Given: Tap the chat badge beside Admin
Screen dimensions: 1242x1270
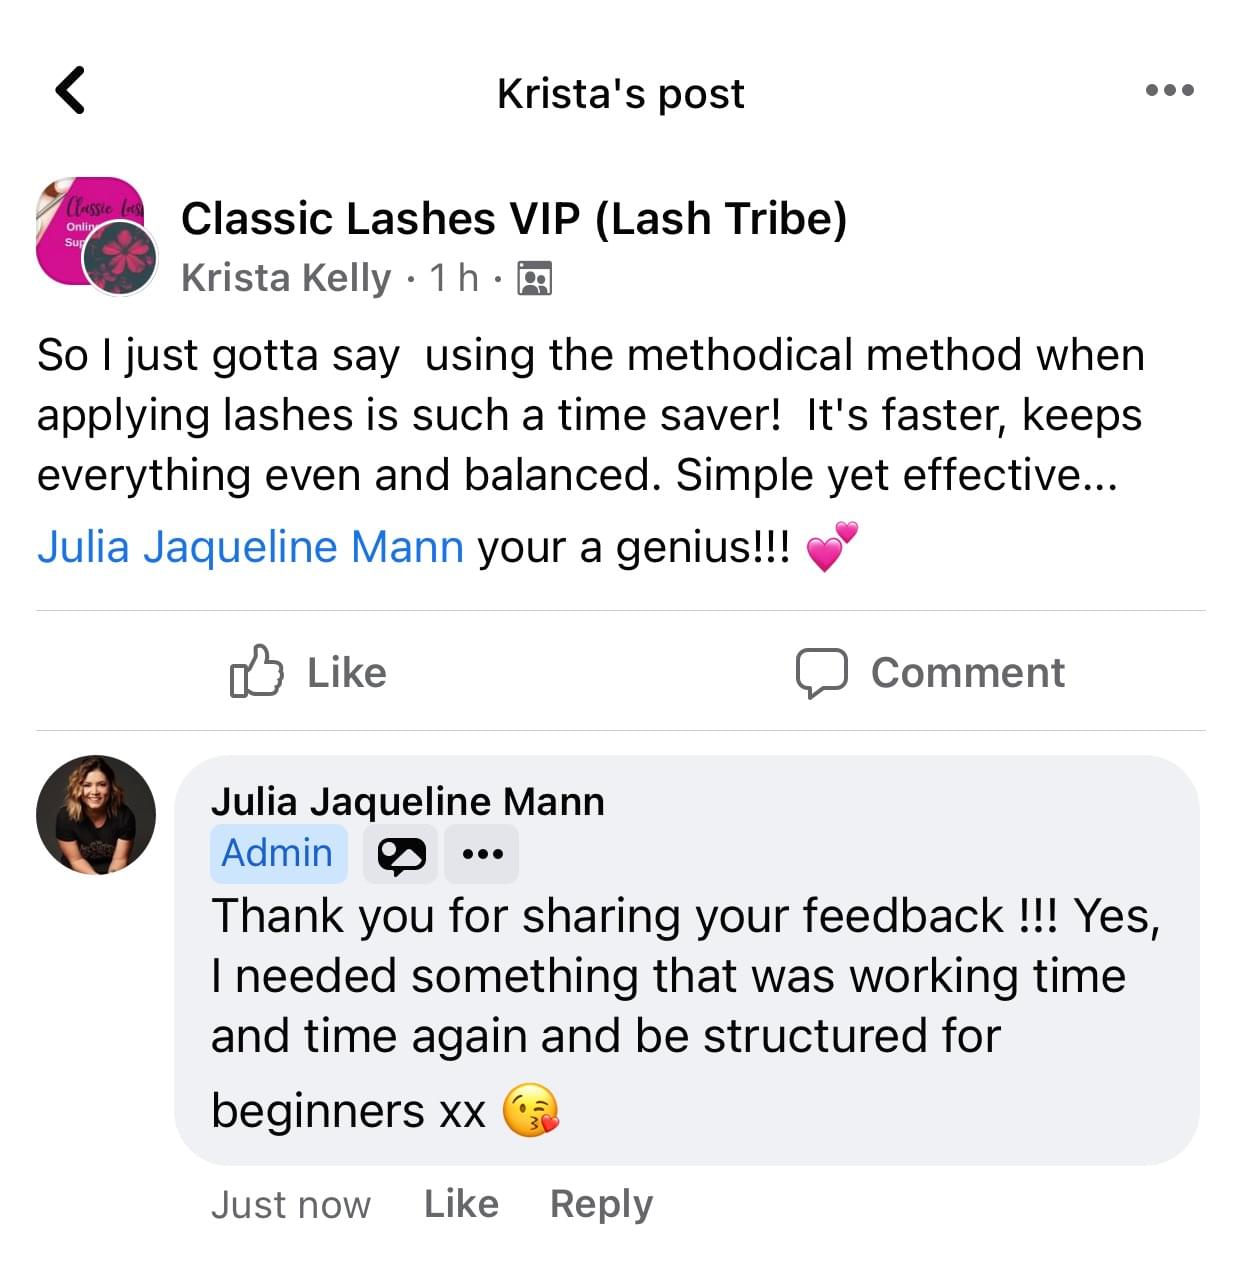Looking at the screenshot, I should [401, 854].
